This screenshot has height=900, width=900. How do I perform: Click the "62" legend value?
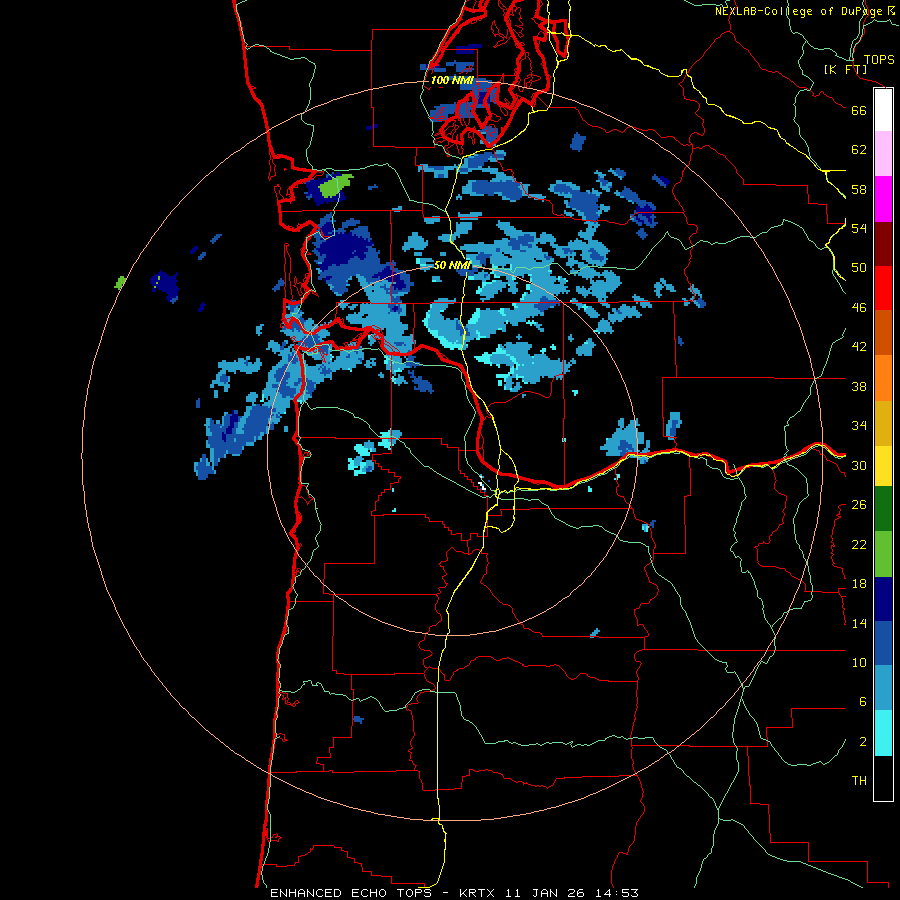859,150
